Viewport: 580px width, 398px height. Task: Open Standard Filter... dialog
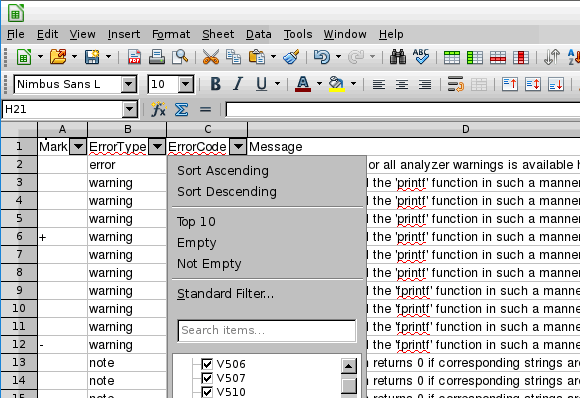tap(225, 294)
